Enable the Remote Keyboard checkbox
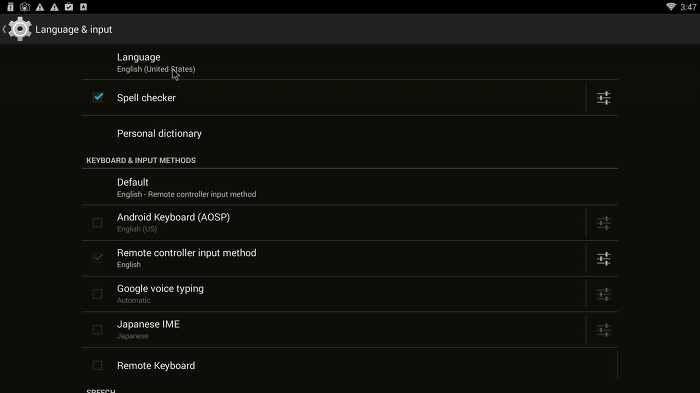The height and width of the screenshot is (393, 700). point(97,365)
